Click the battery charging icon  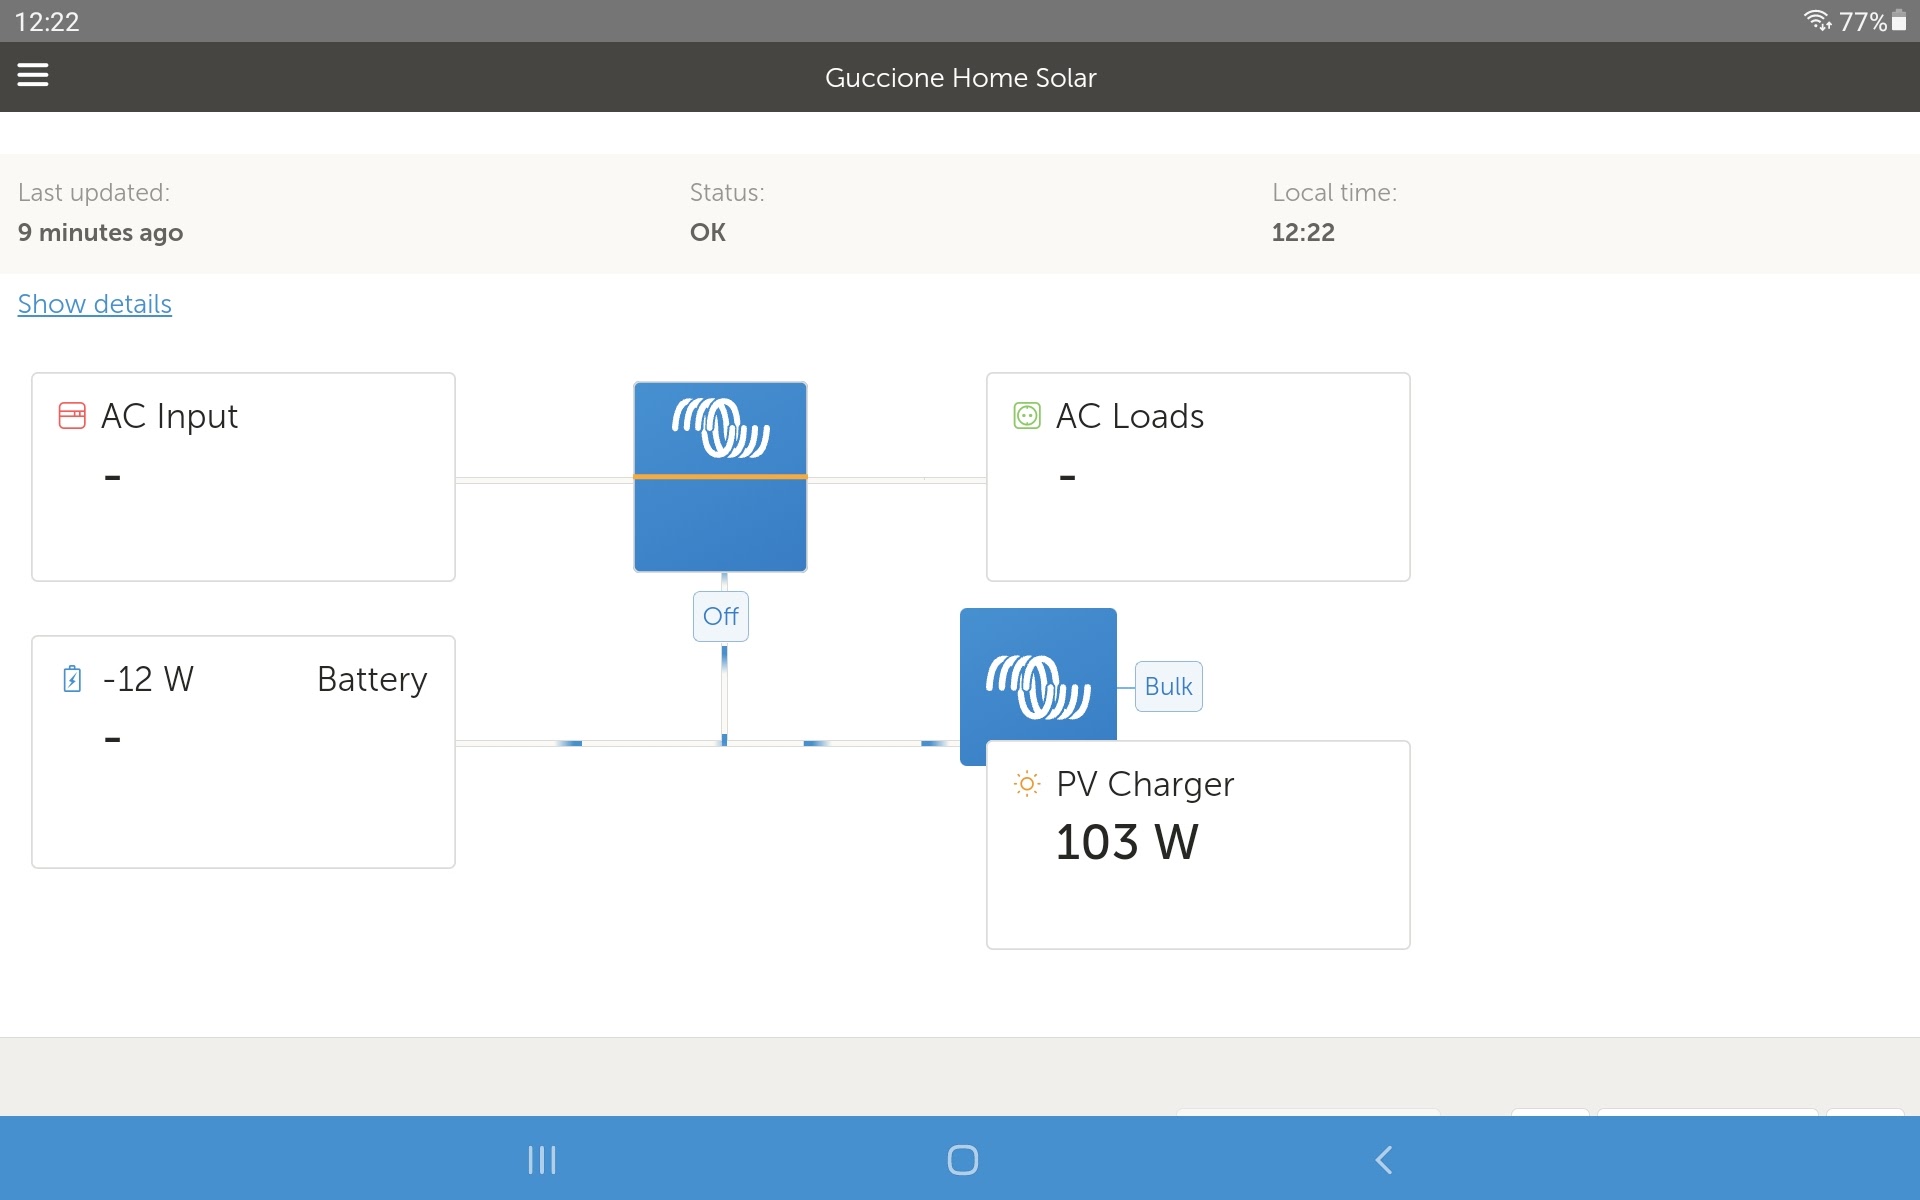tap(72, 679)
